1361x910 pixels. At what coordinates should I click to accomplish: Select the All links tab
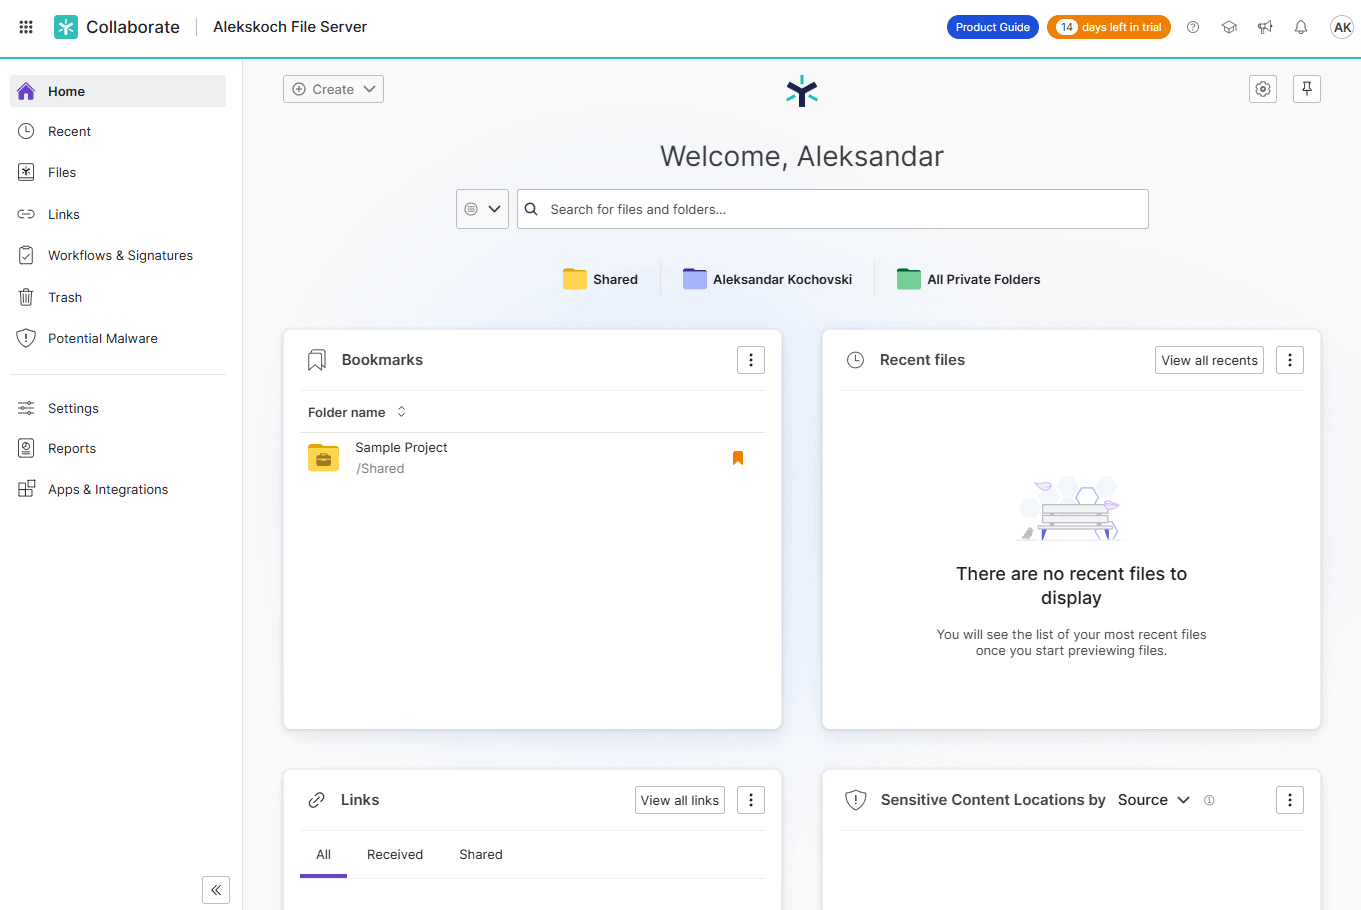[x=323, y=855]
